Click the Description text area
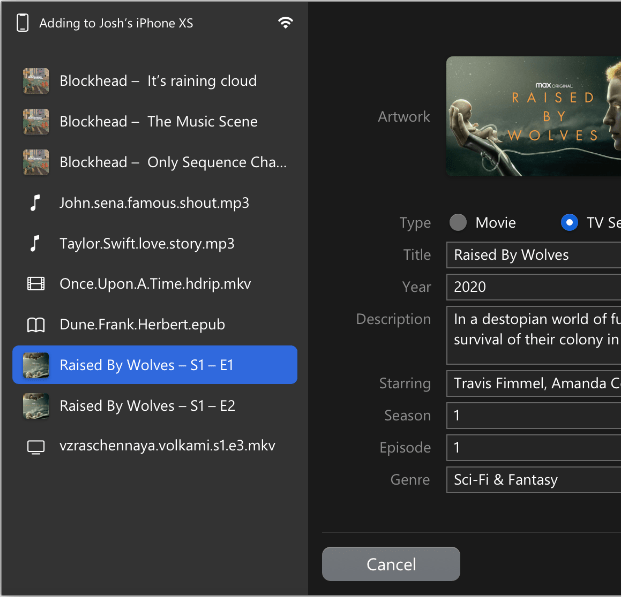This screenshot has width=622, height=597. [534, 335]
